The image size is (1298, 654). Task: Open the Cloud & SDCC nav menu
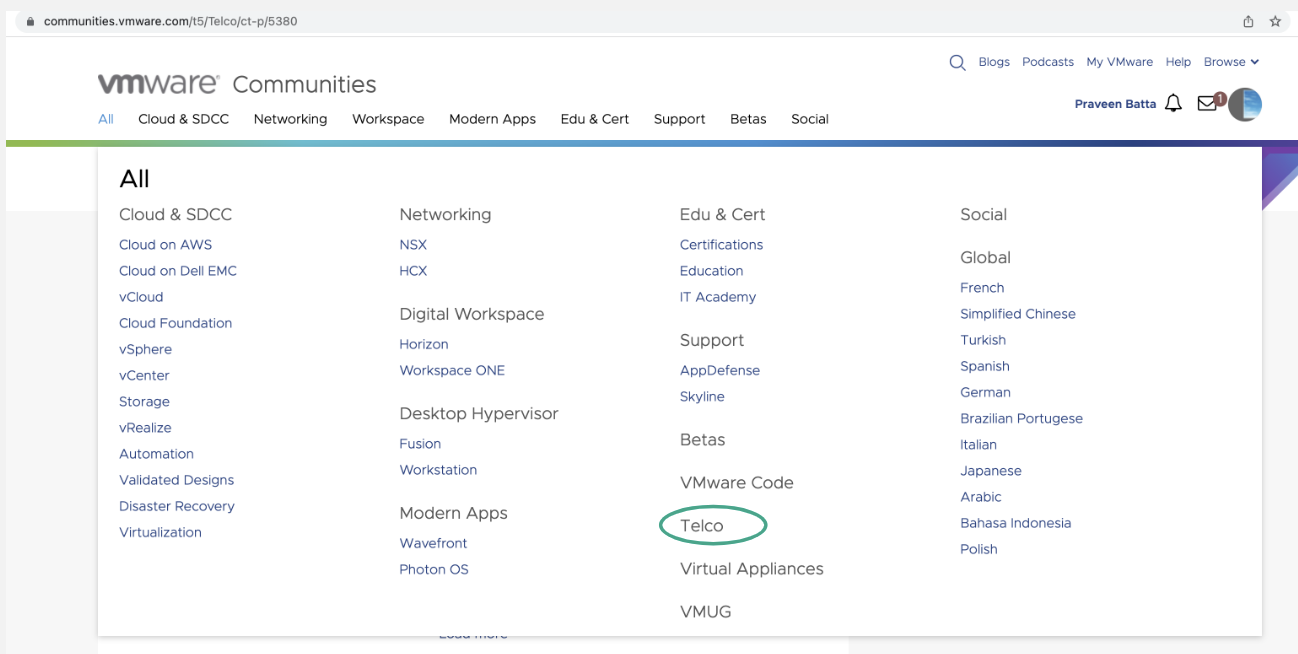pyautogui.click(x=183, y=119)
